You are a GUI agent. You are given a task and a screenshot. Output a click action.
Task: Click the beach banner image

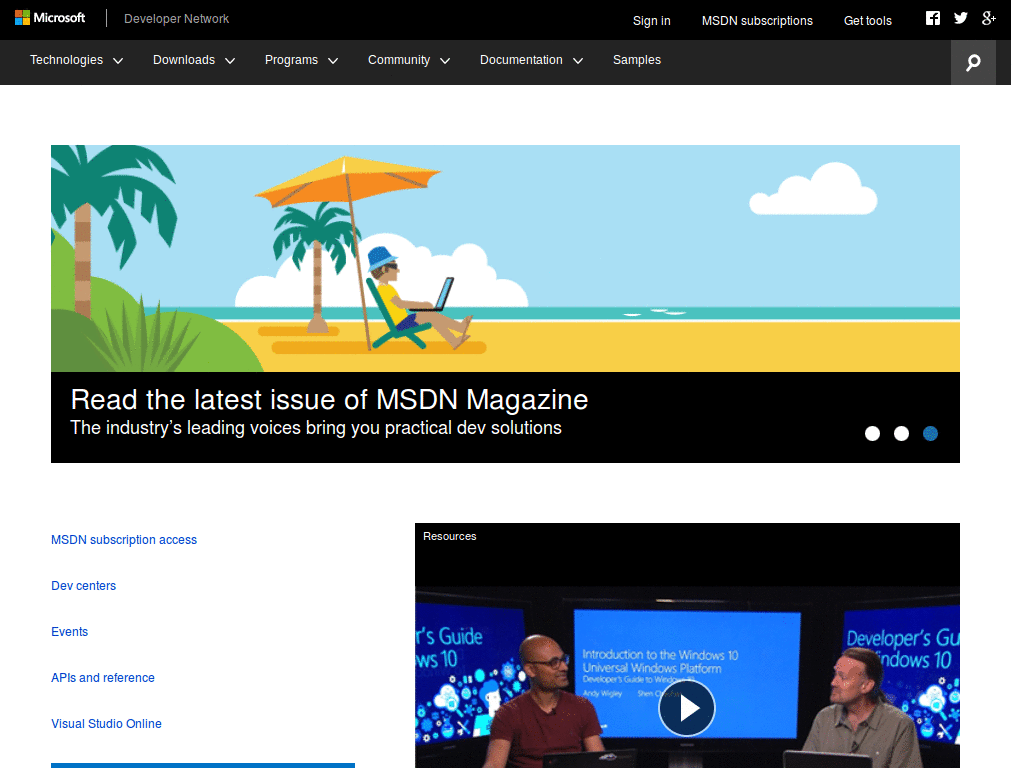(505, 259)
